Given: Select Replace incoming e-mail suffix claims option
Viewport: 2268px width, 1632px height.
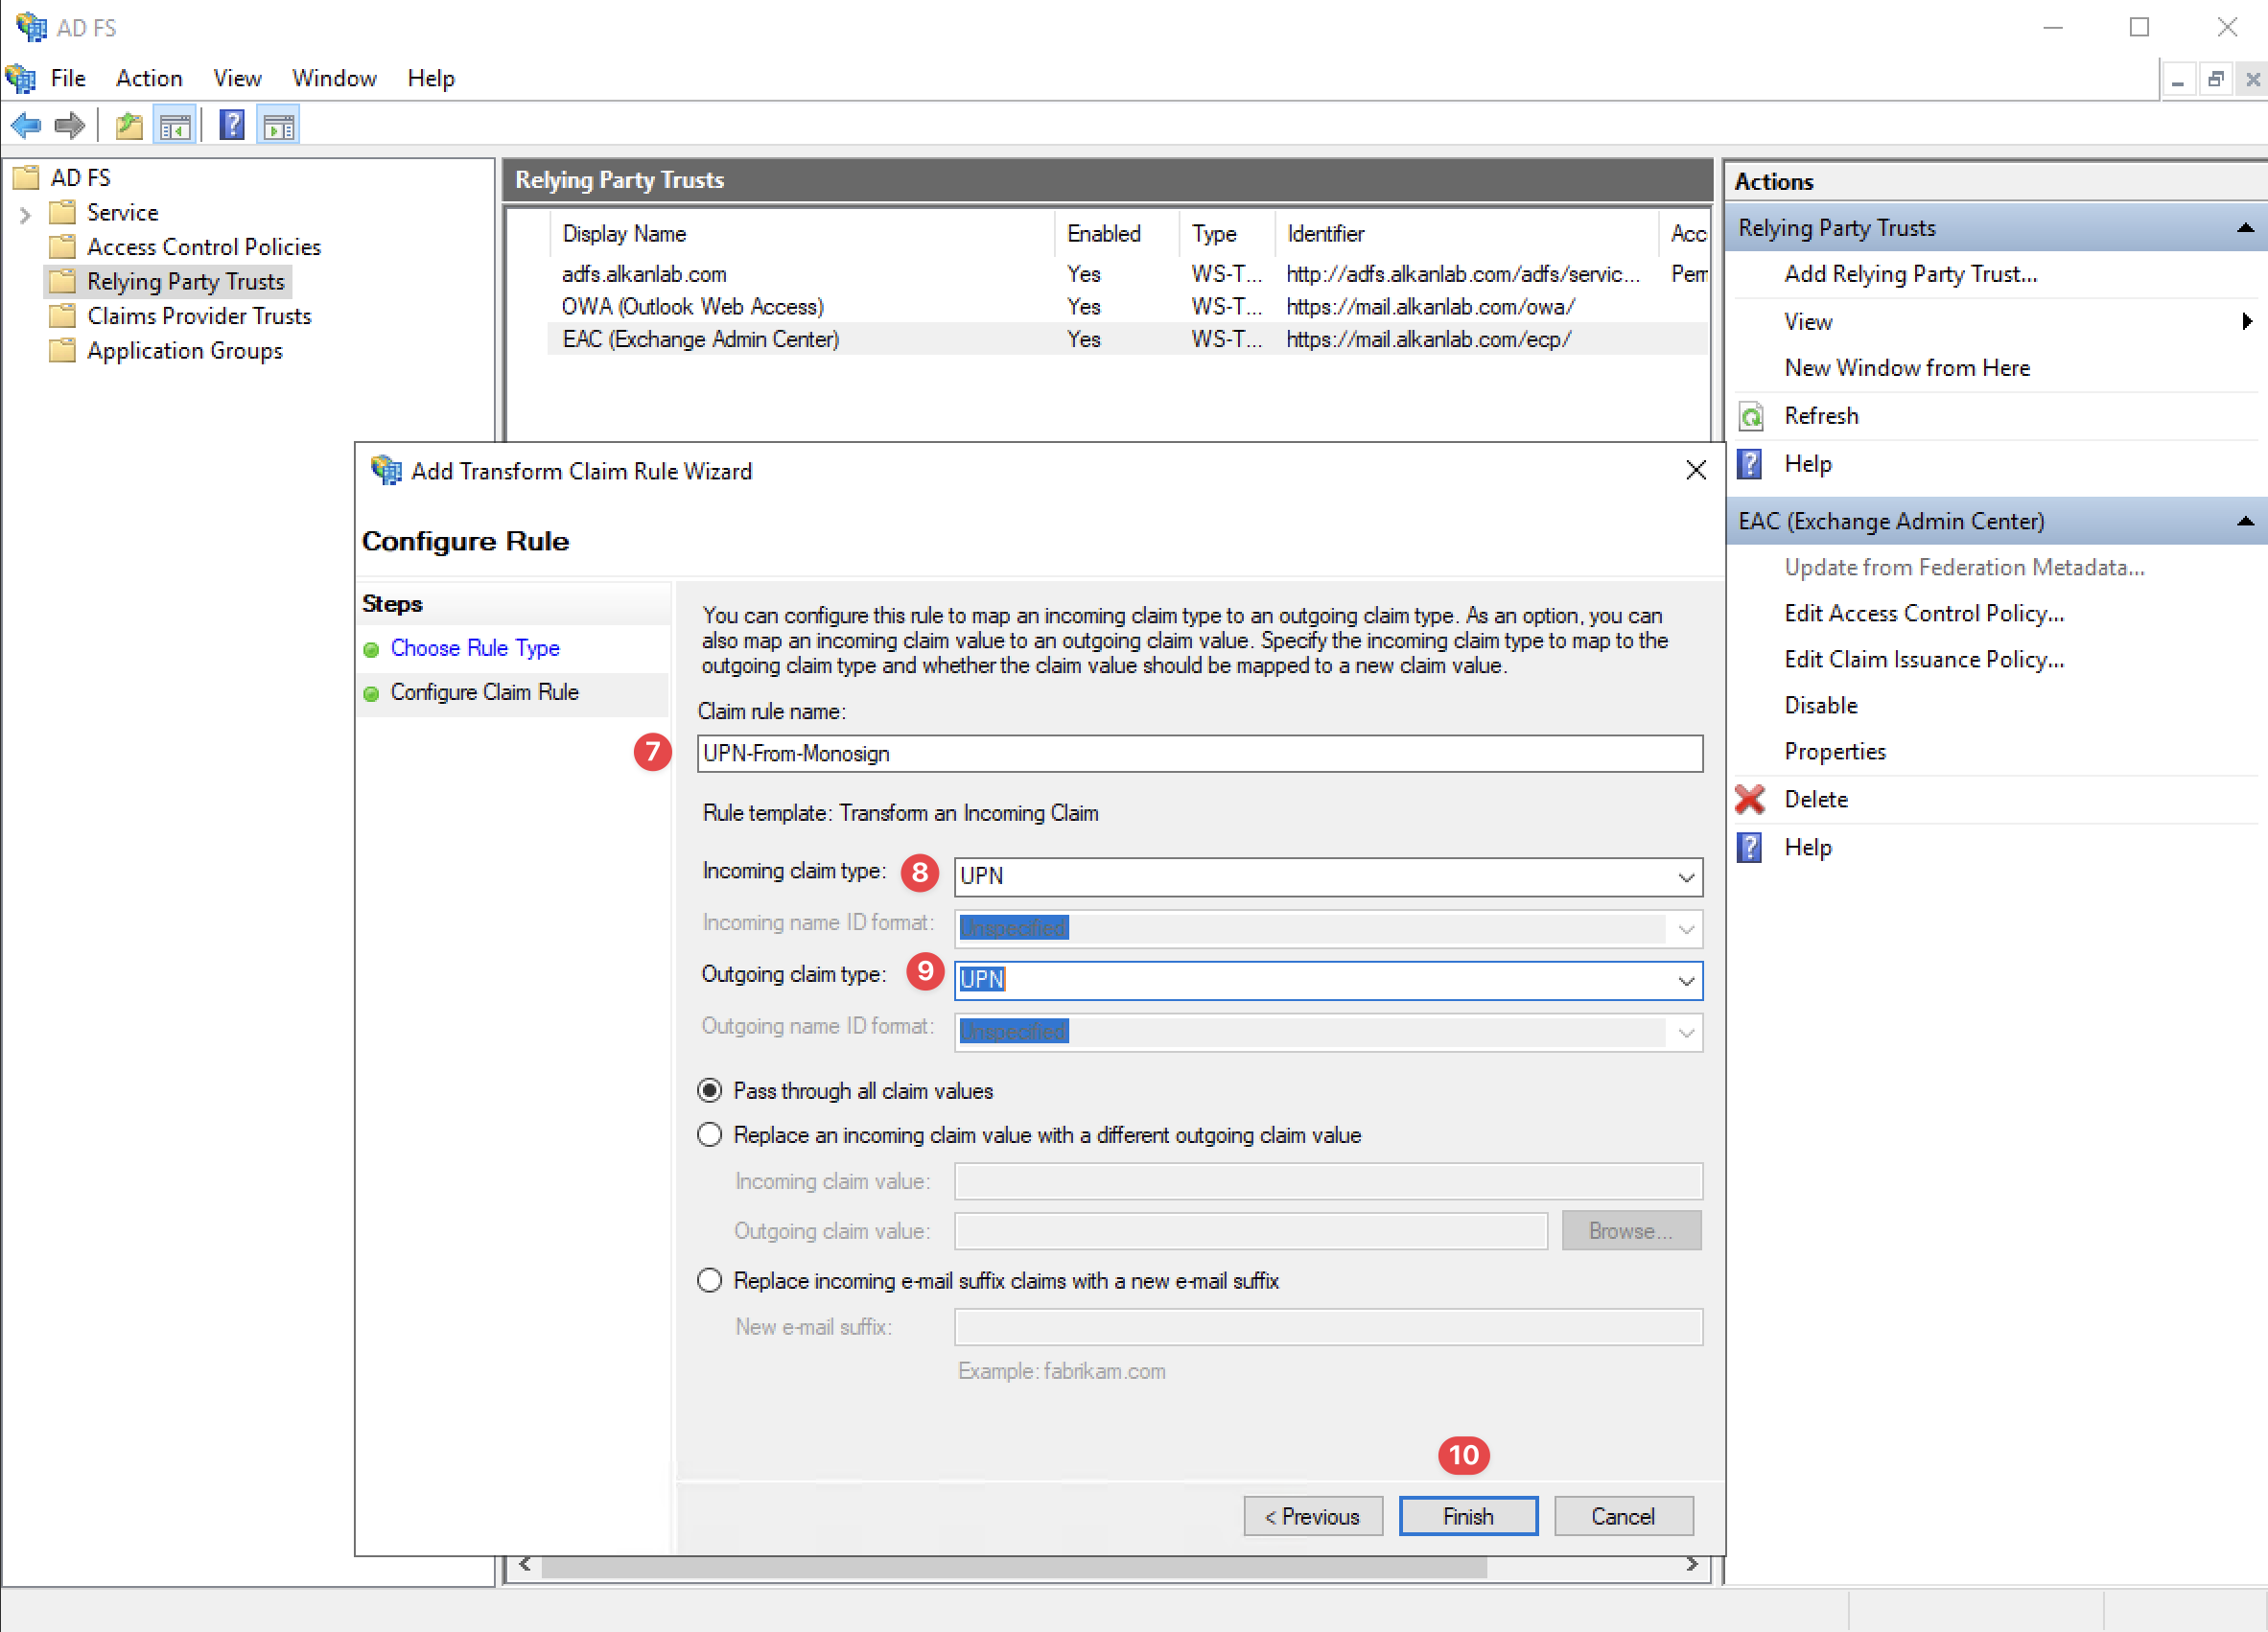Looking at the screenshot, I should (x=709, y=1280).
